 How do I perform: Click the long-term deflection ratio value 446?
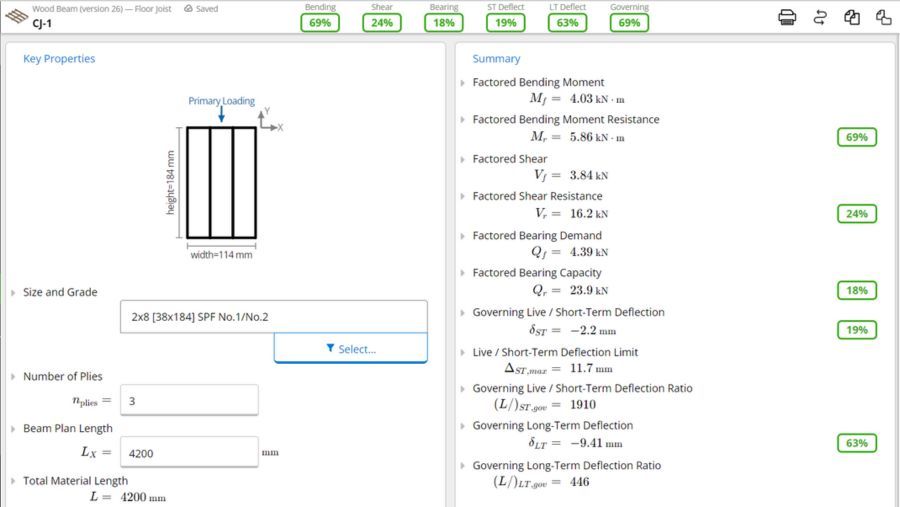[580, 482]
